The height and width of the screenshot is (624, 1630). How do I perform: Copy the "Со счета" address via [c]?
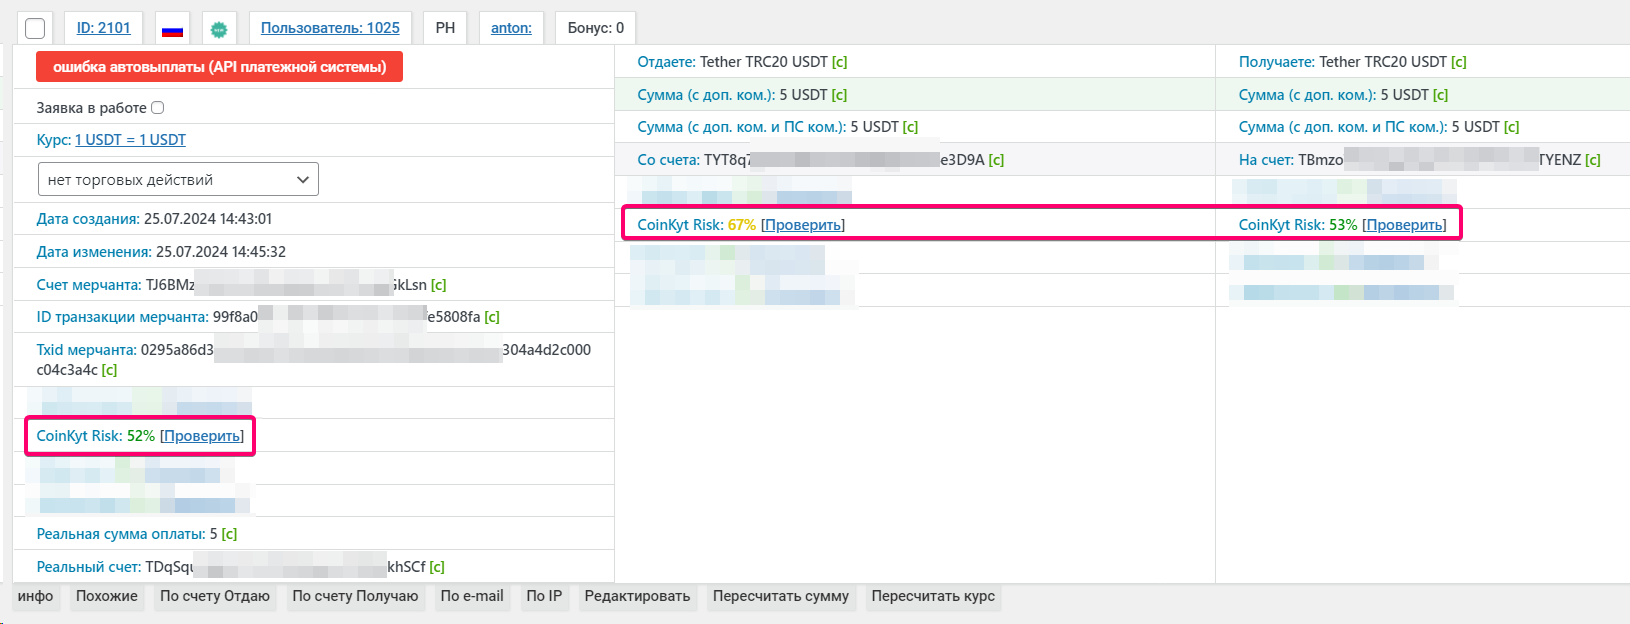click(996, 160)
